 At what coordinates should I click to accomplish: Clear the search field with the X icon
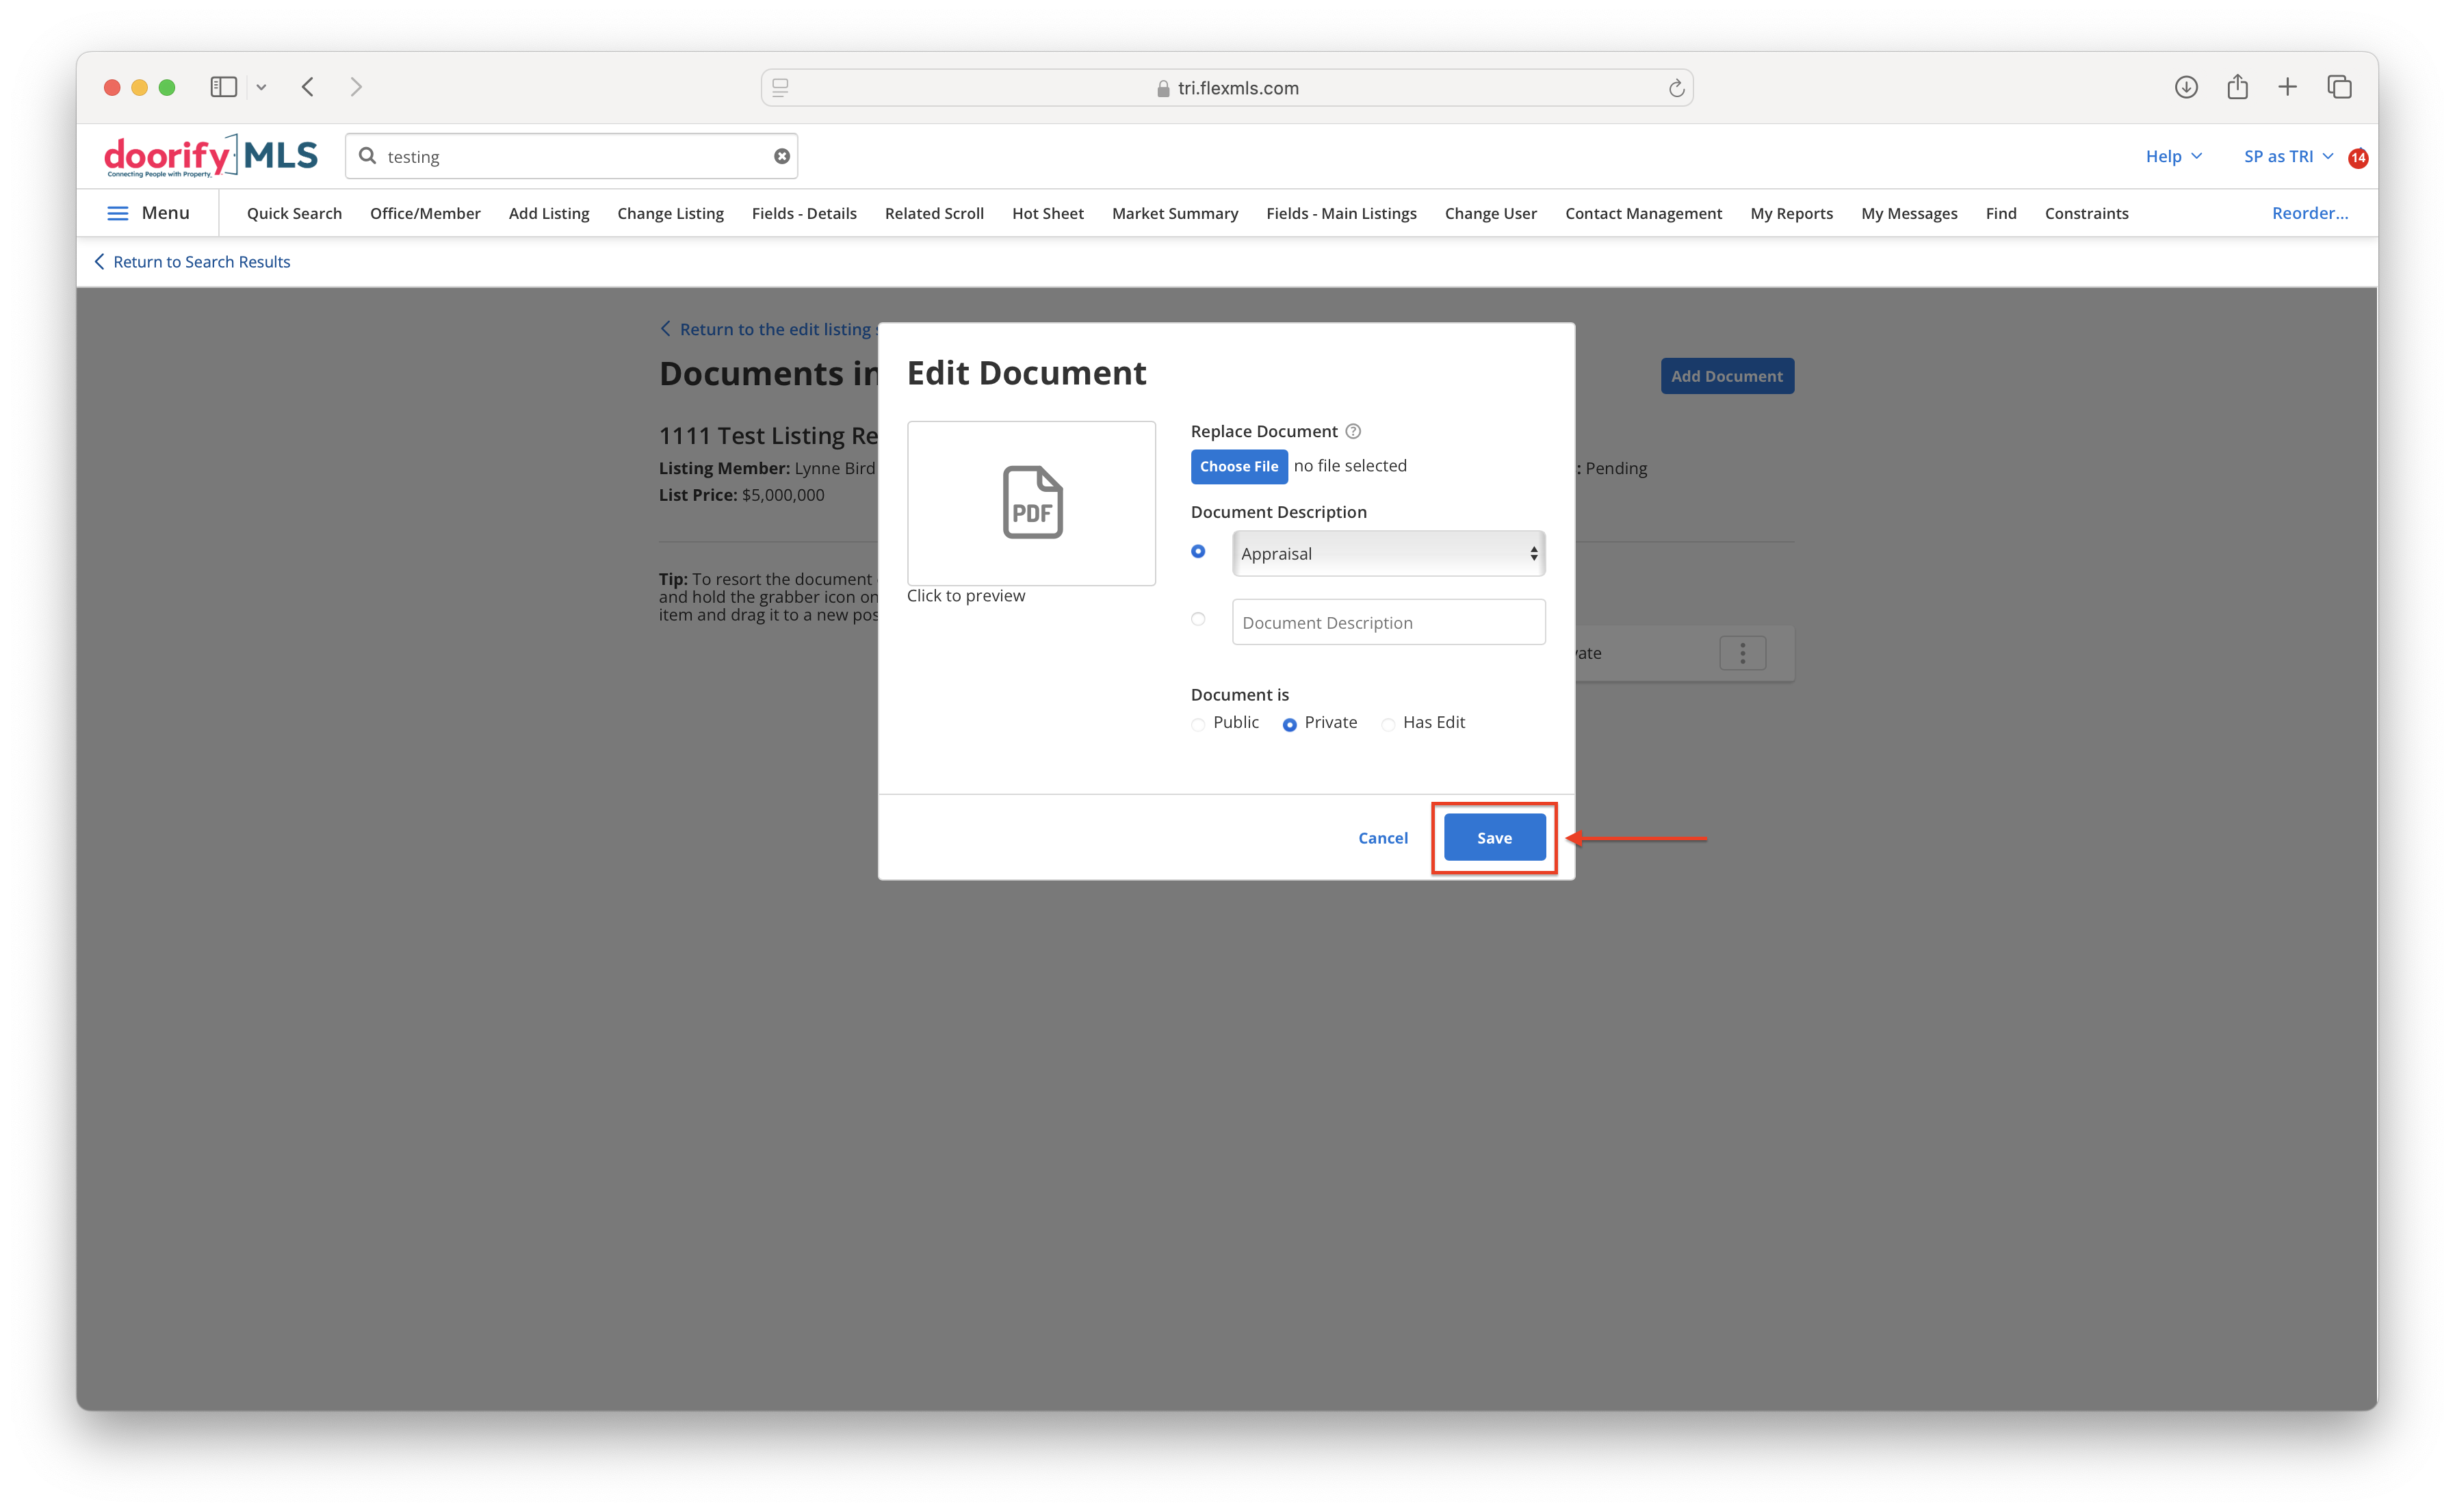782,156
